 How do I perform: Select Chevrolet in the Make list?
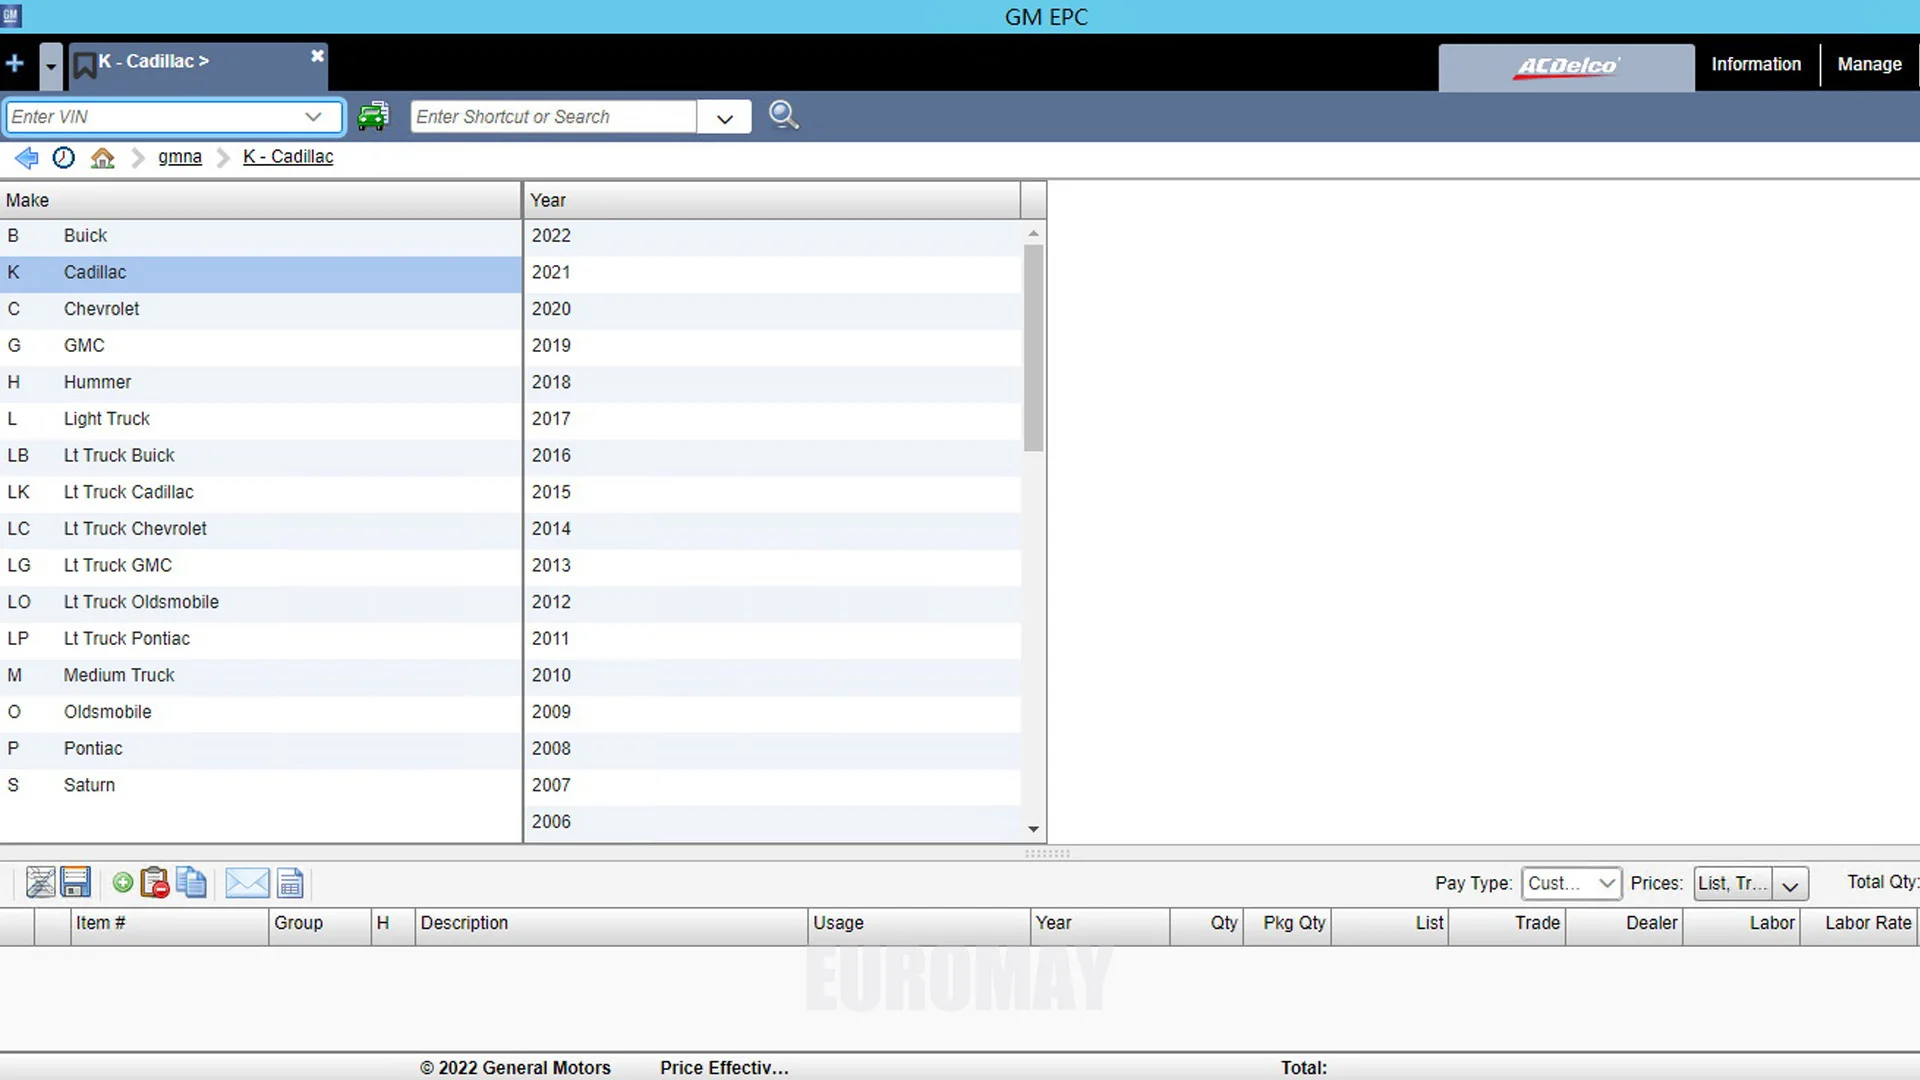pyautogui.click(x=102, y=309)
